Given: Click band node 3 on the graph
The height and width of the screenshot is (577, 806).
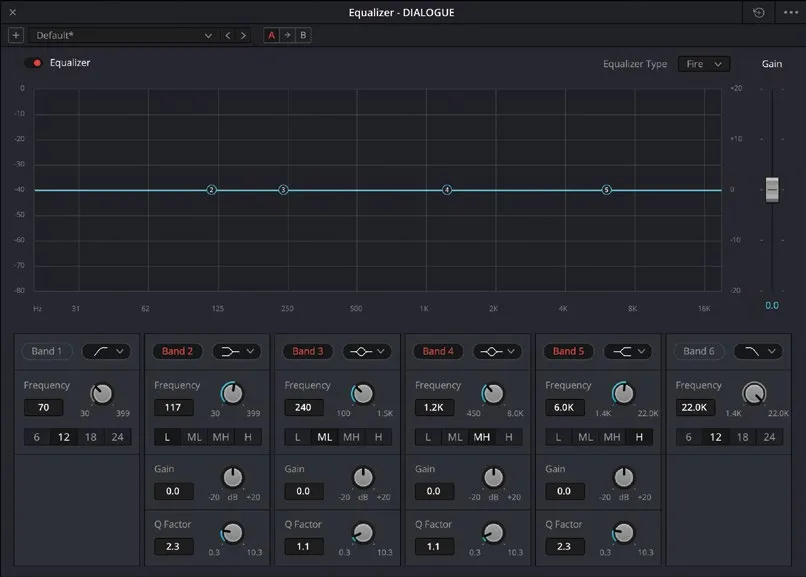Looking at the screenshot, I should [283, 190].
